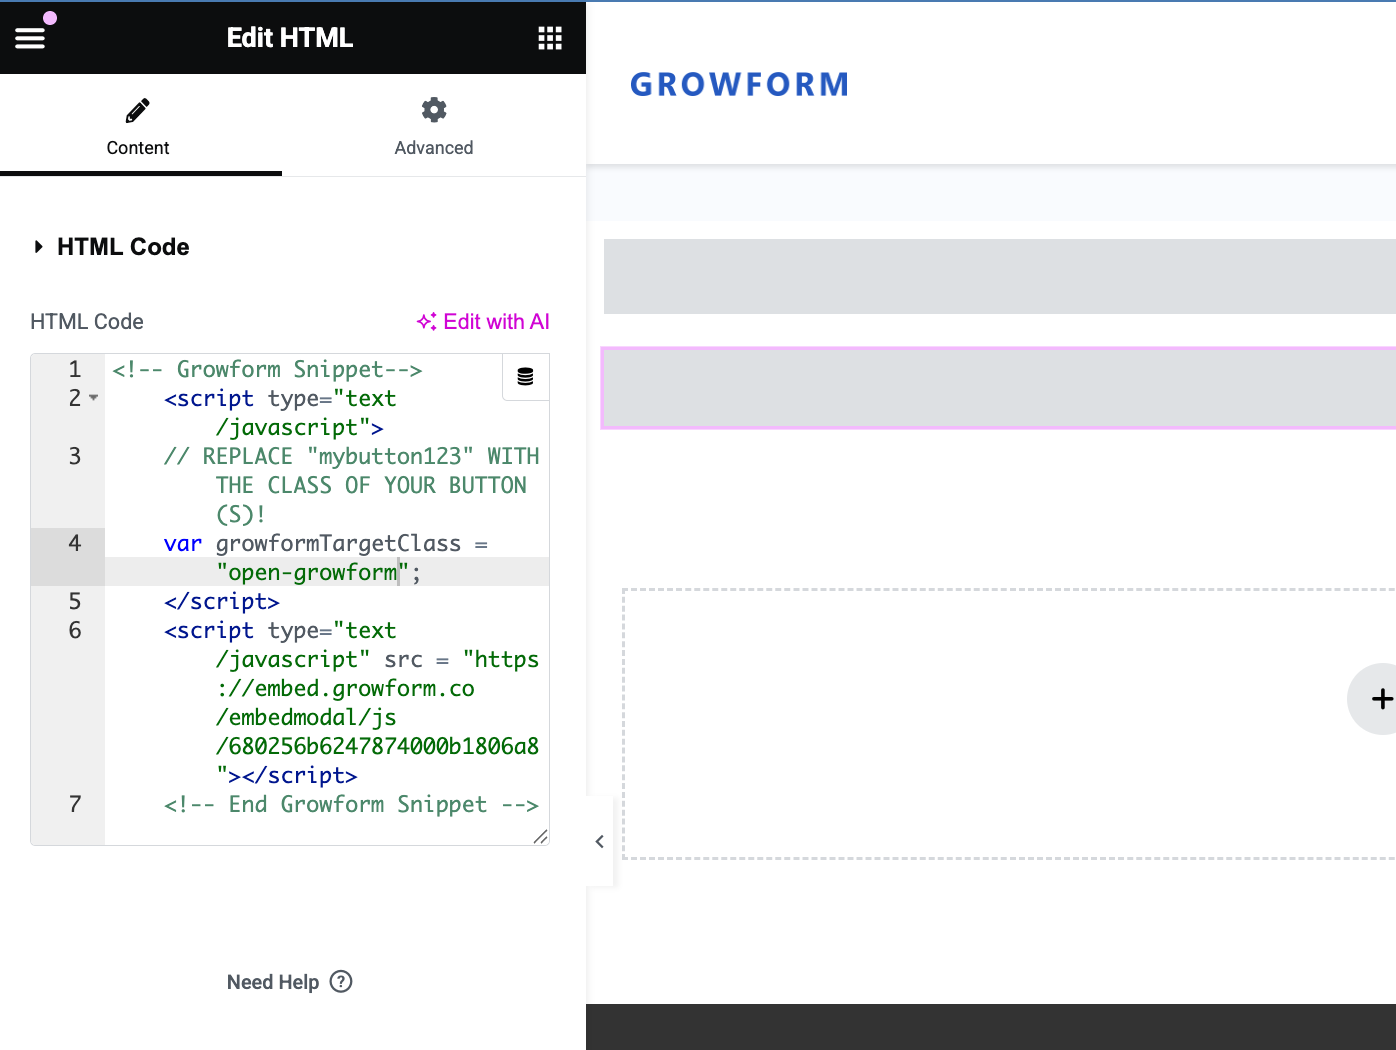
Task: Open the widgets grid icon
Action: coord(550,38)
